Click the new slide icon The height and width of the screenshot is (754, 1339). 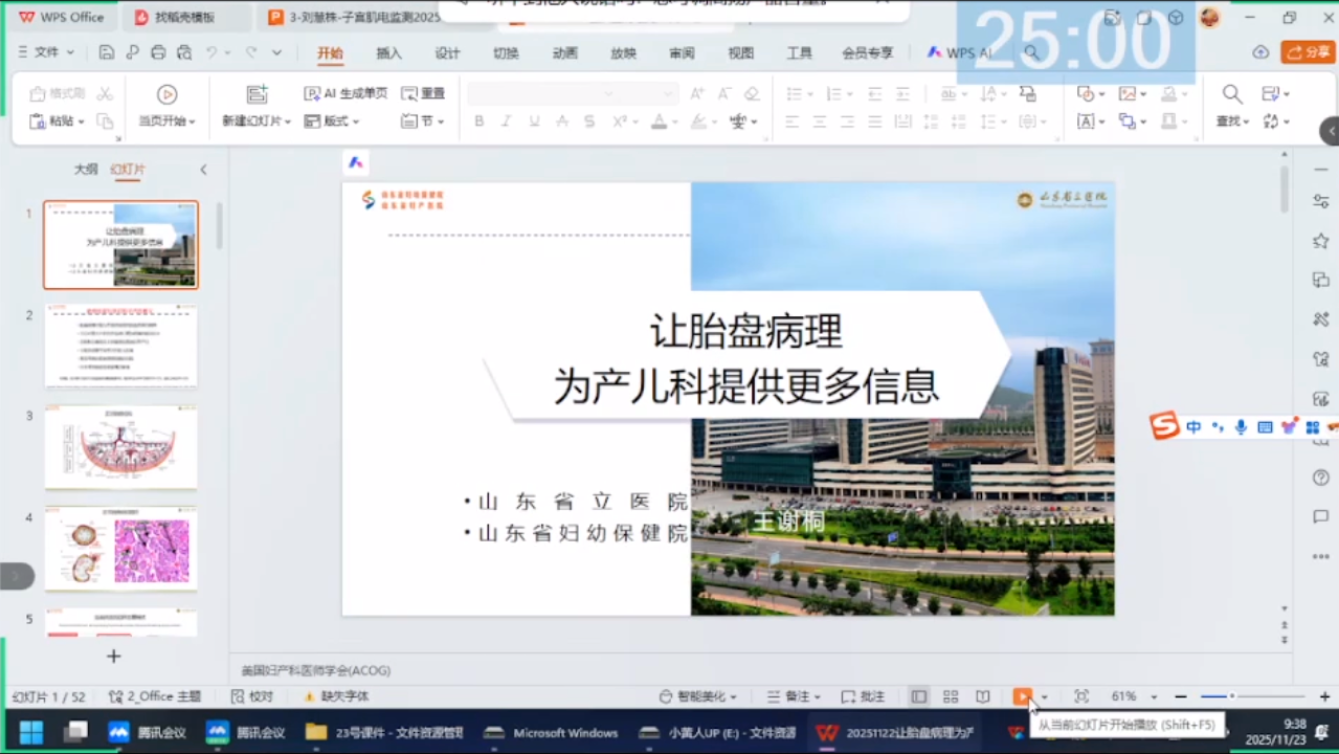click(x=257, y=94)
